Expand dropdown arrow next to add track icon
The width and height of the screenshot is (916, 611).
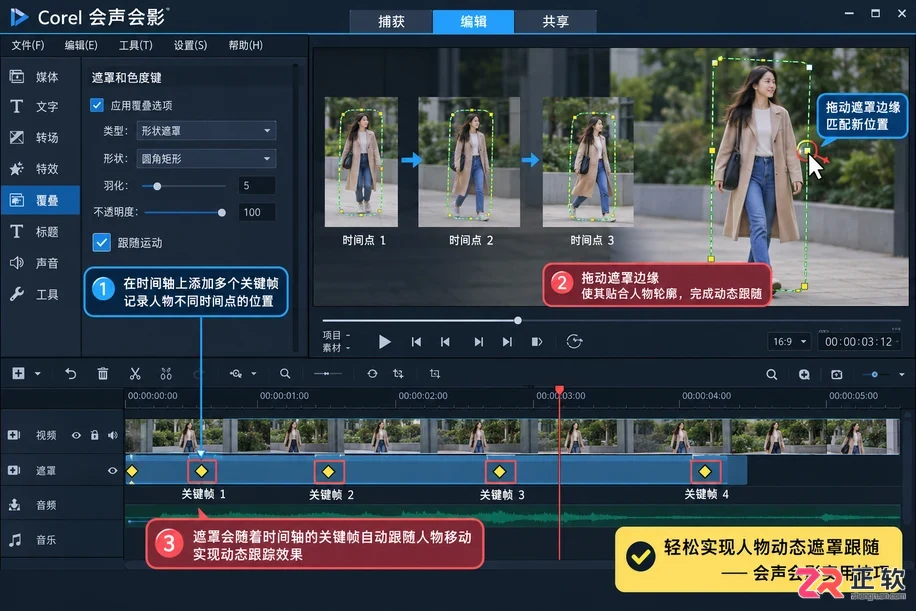[37, 374]
